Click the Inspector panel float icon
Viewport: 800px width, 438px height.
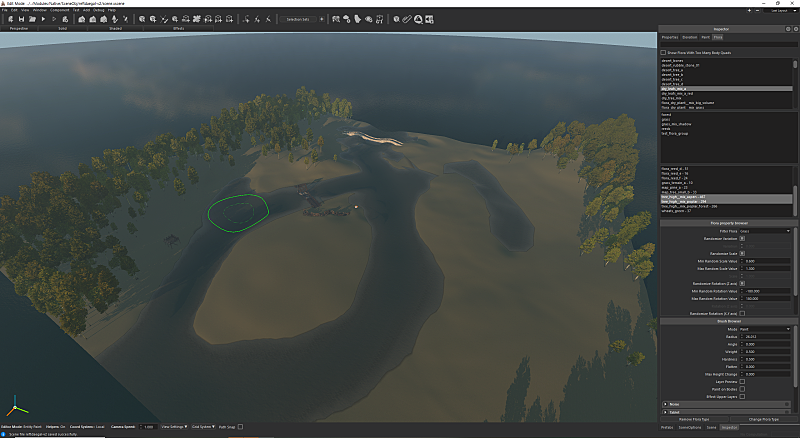pos(788,29)
